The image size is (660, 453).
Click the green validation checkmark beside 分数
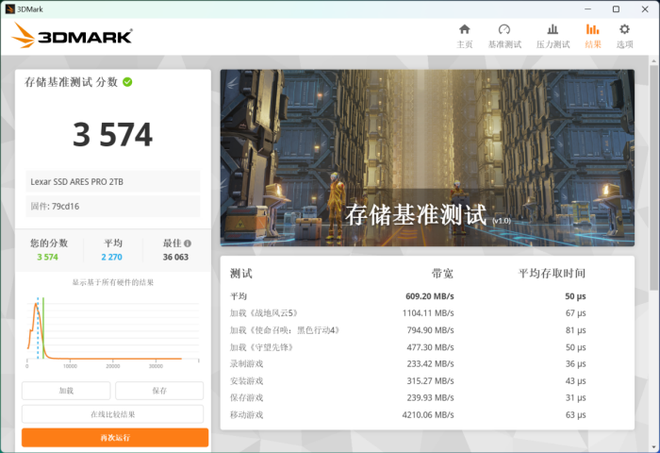click(128, 82)
